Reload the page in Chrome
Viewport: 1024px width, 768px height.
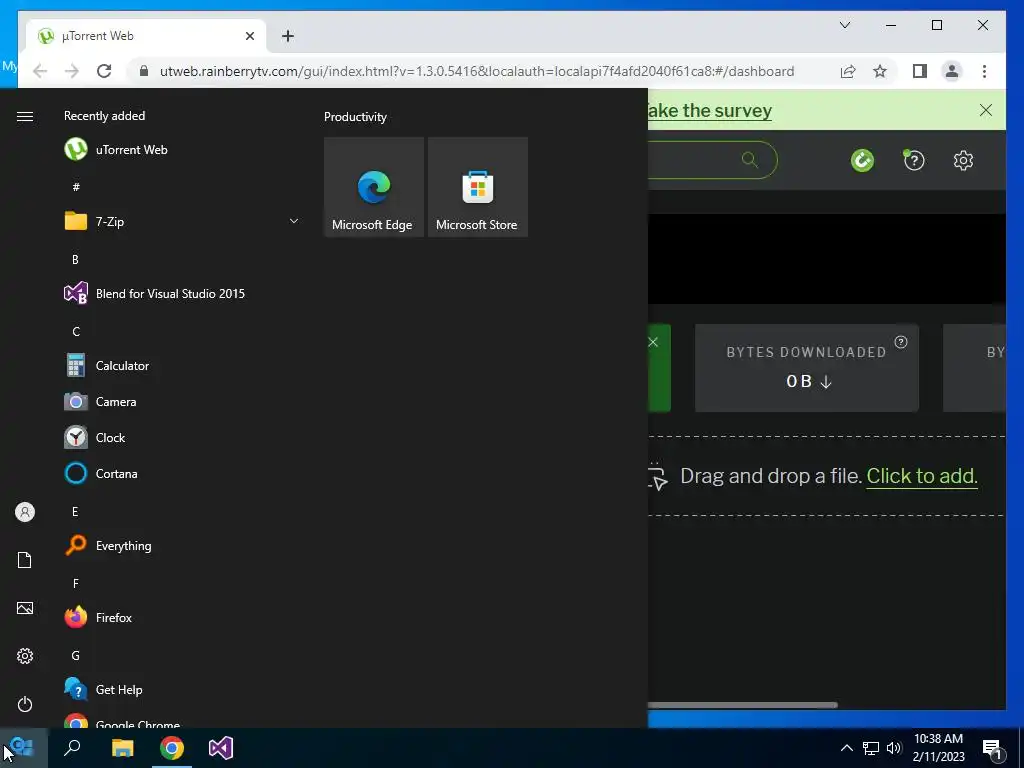pos(104,71)
